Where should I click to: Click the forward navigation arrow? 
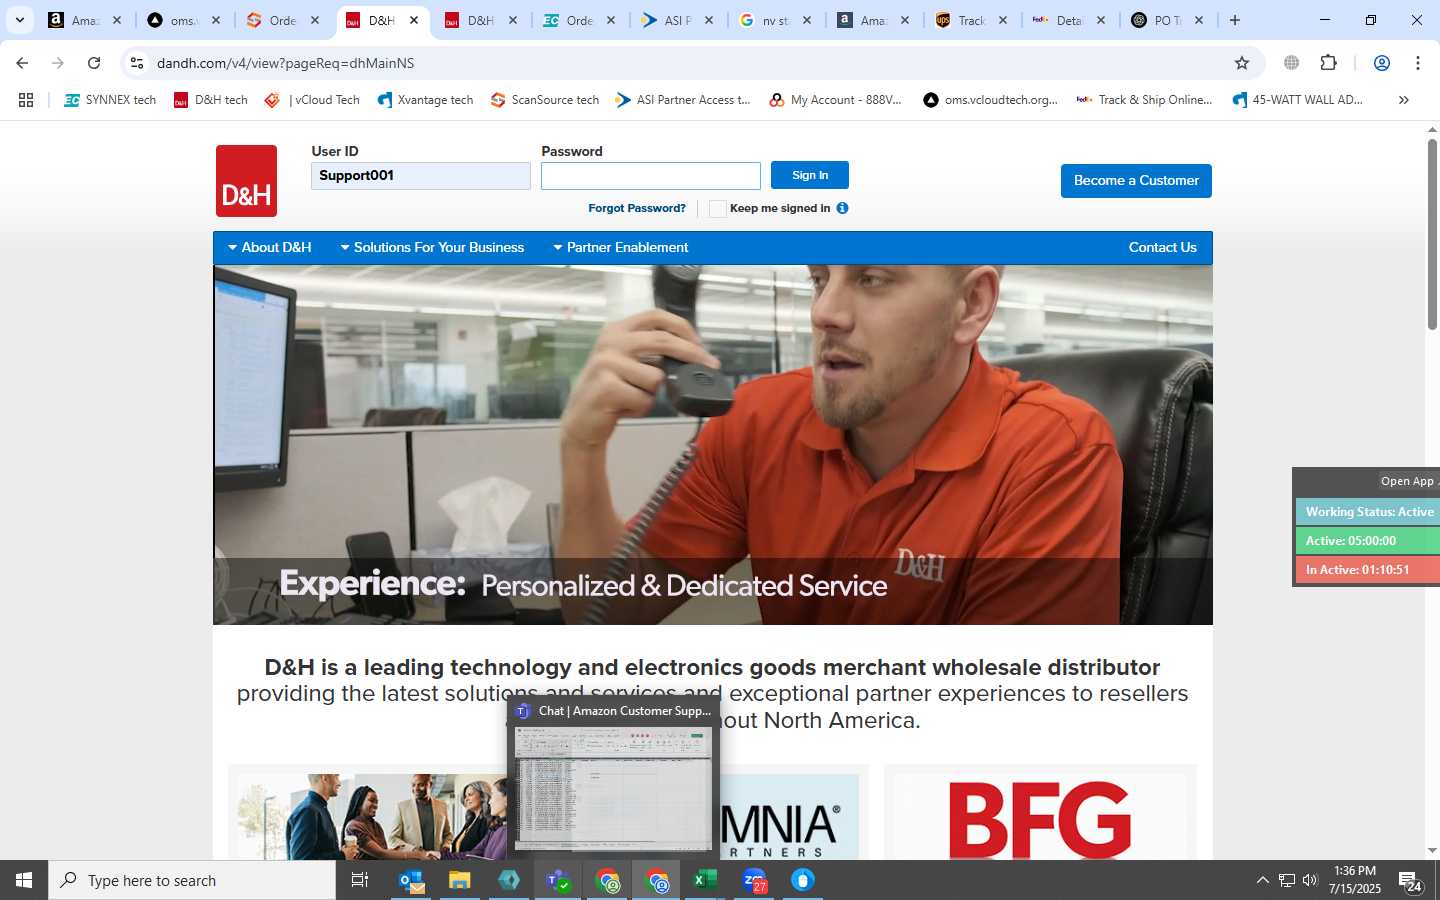point(58,63)
